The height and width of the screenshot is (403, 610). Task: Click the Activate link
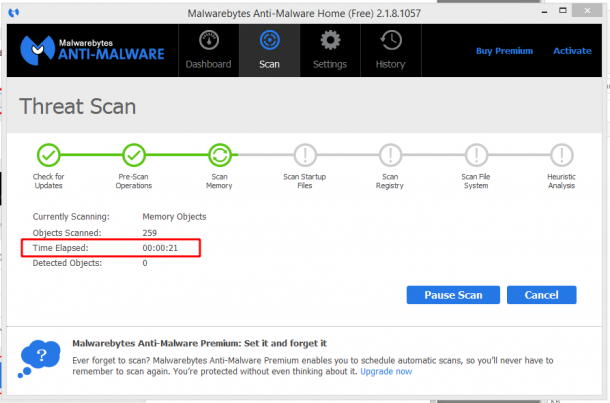point(572,51)
